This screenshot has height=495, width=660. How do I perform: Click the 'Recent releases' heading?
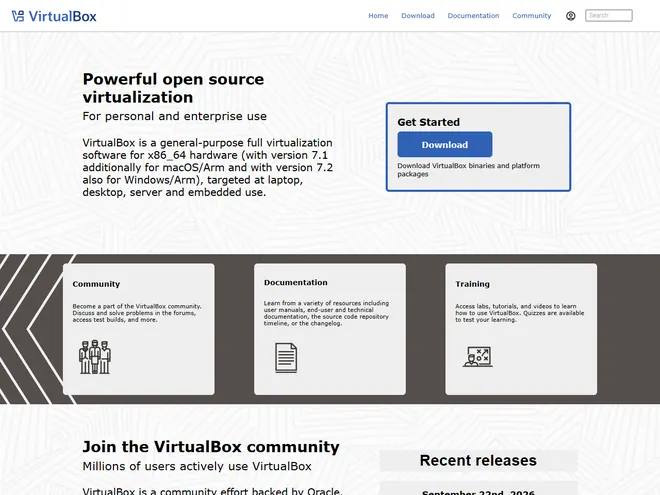[x=478, y=460]
